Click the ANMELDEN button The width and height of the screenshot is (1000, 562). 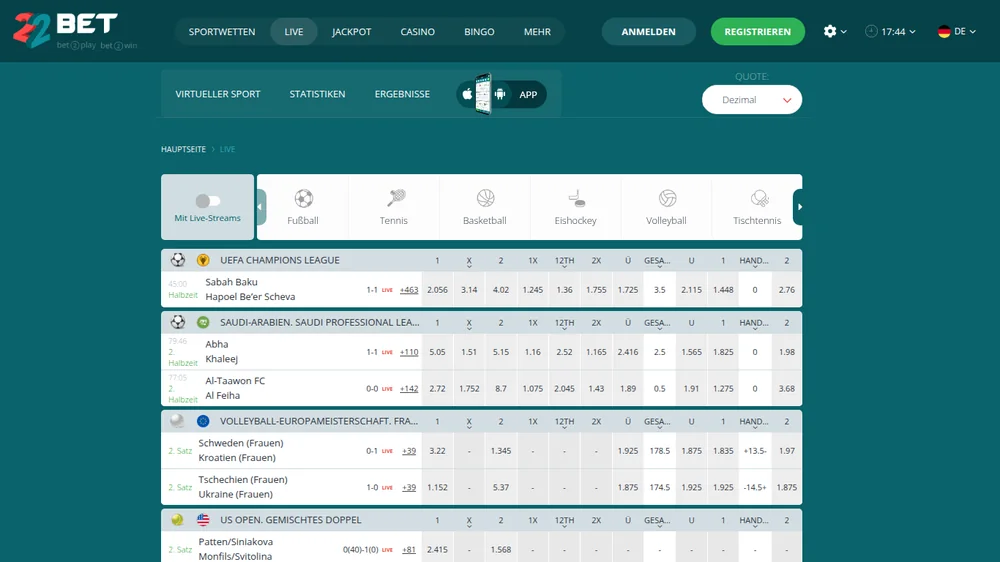(649, 31)
